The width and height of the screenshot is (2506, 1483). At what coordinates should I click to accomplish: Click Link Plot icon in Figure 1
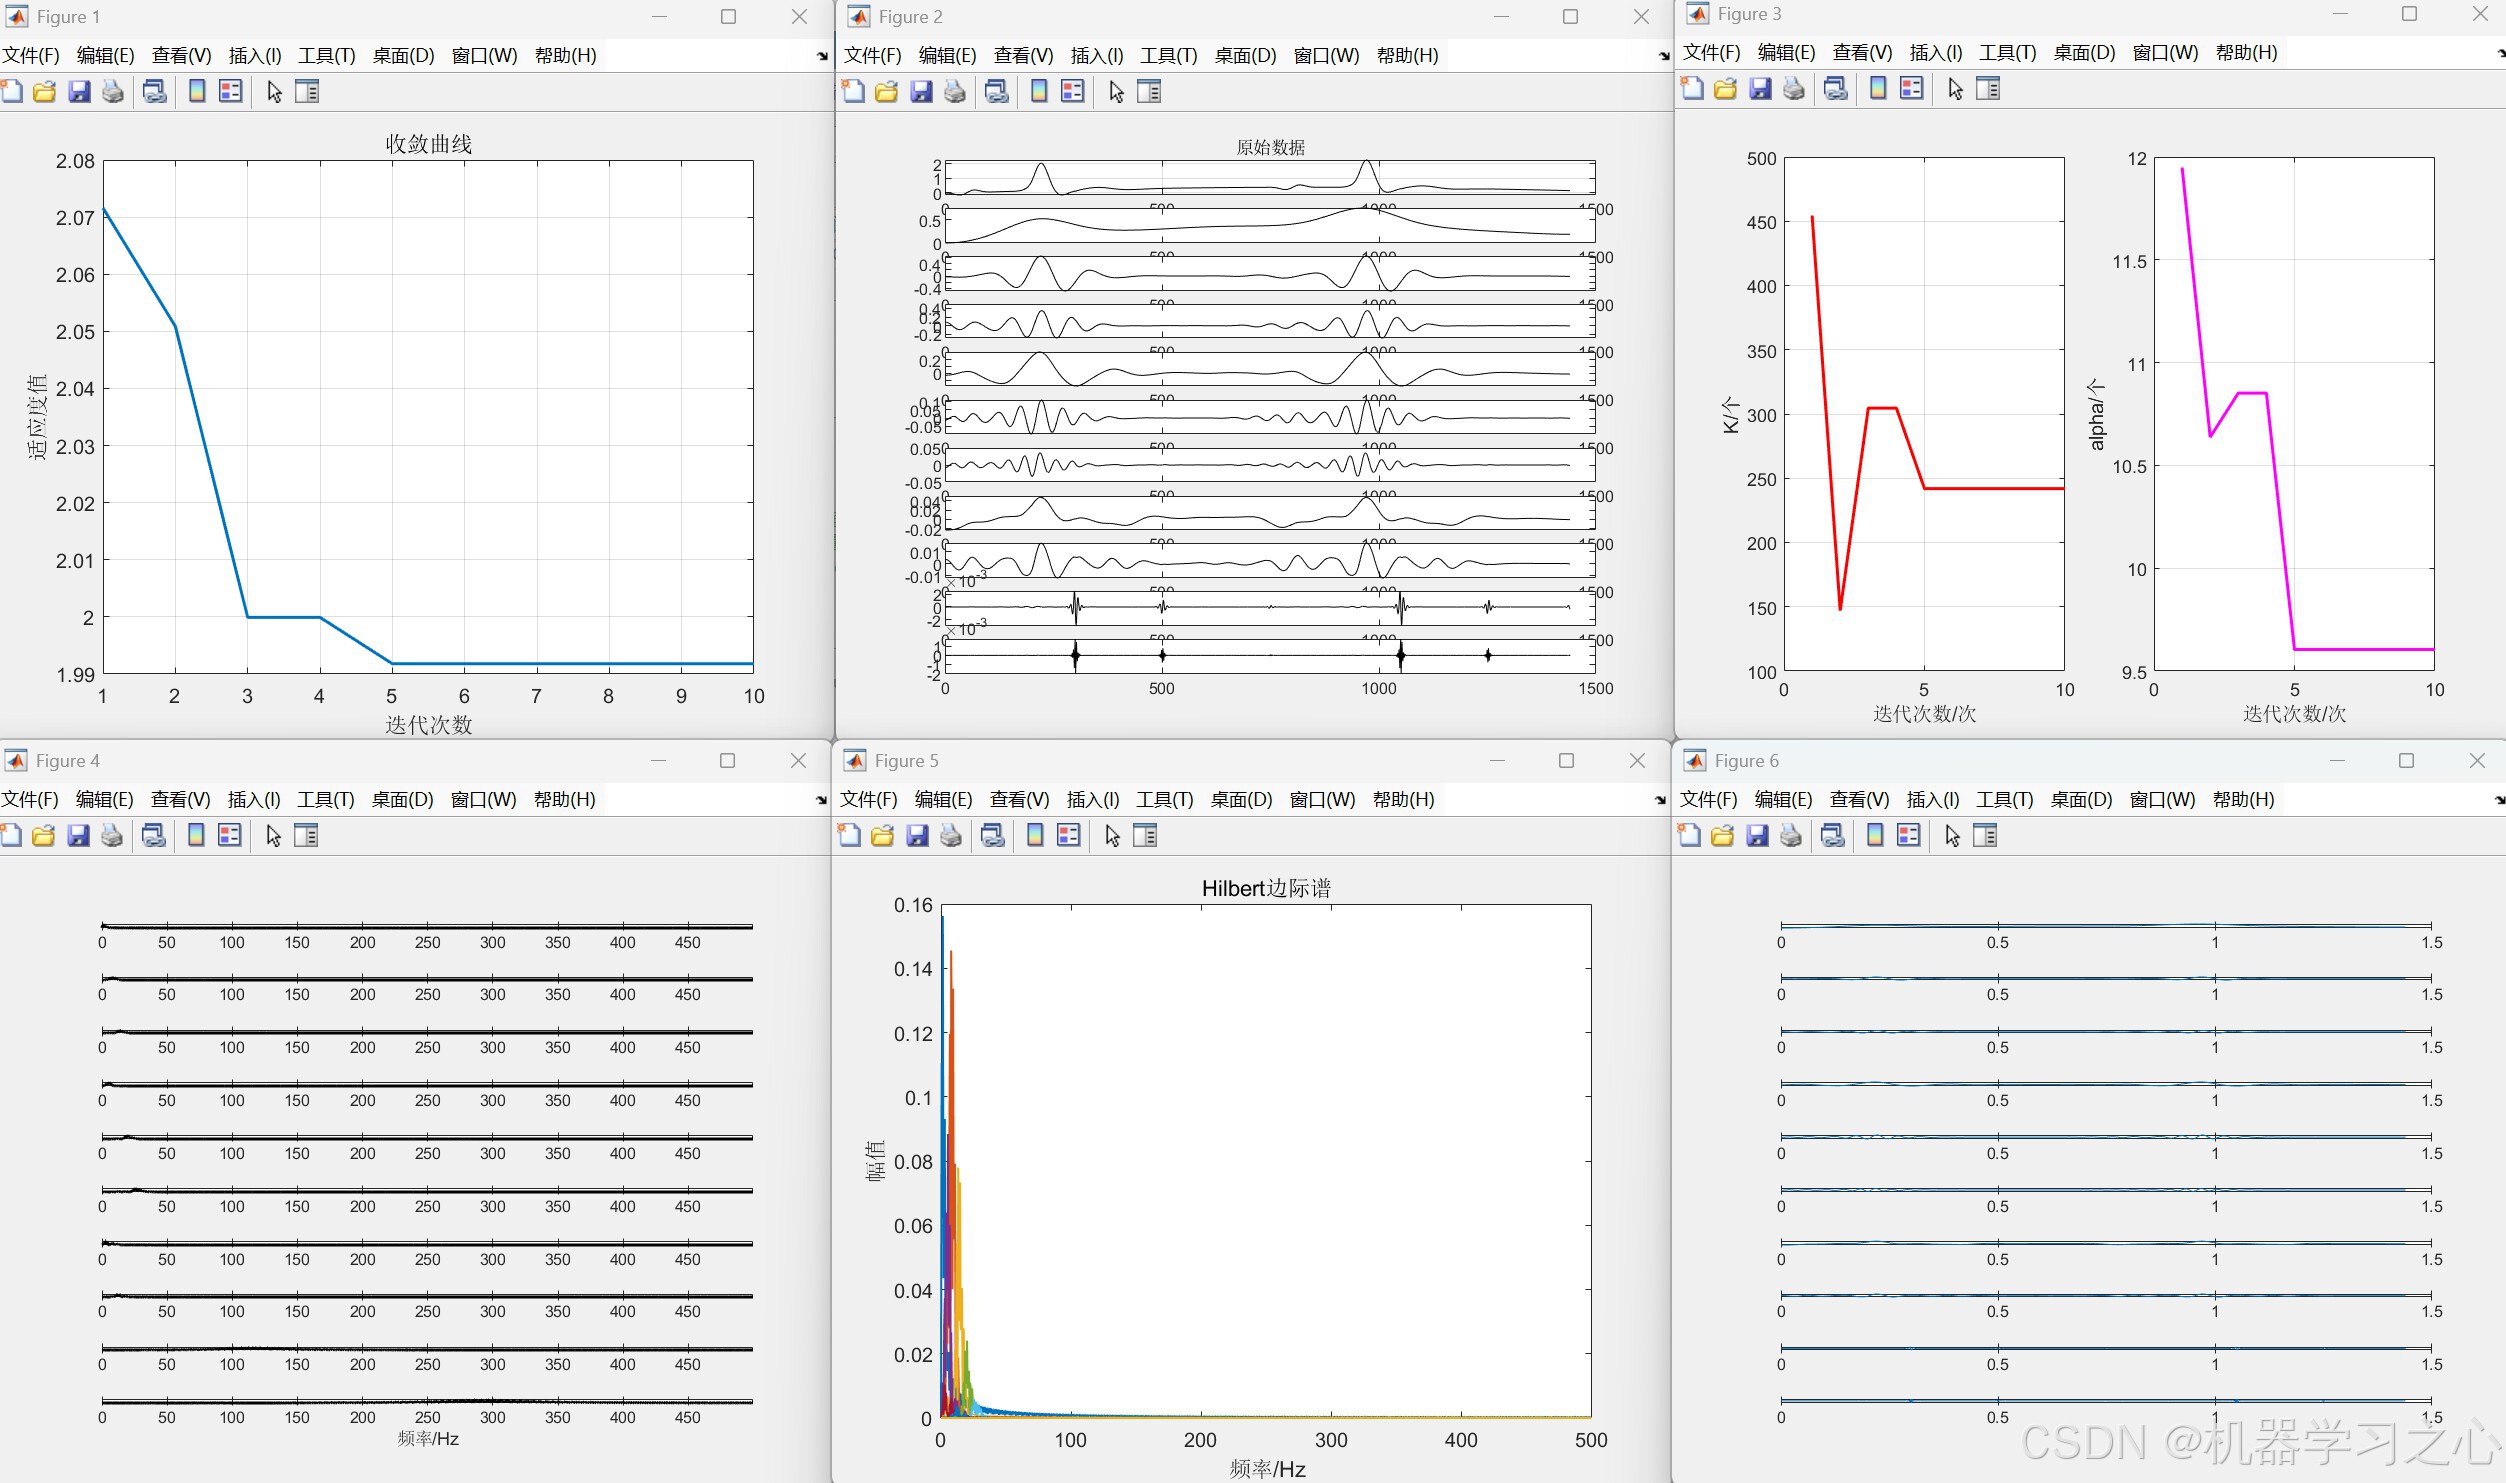(x=154, y=92)
